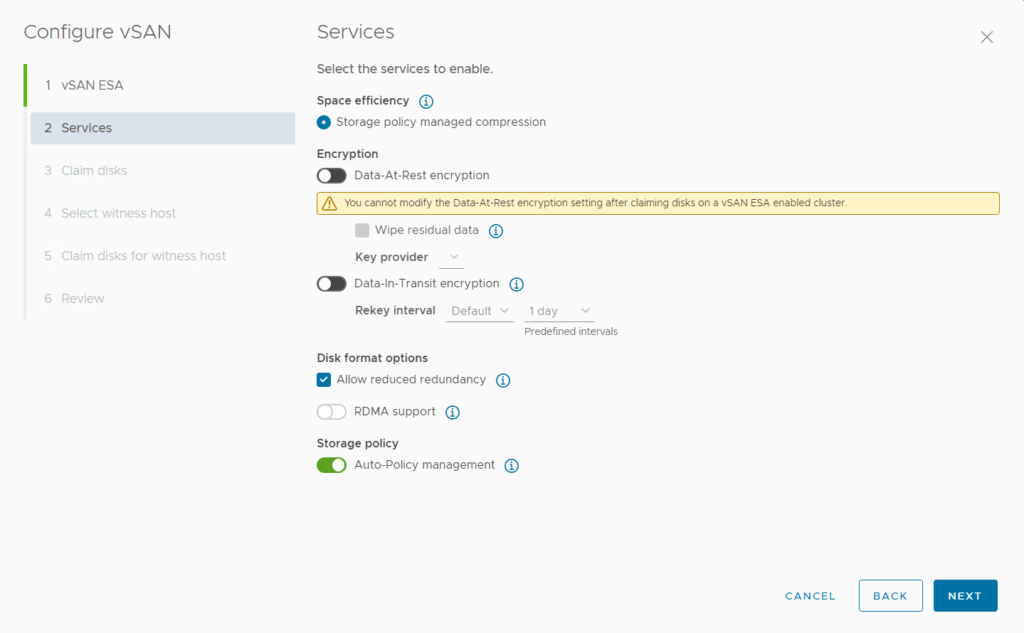Click info icon for Data-In-Transit encryption
Screen dimensions: 1024x633
[517, 284]
